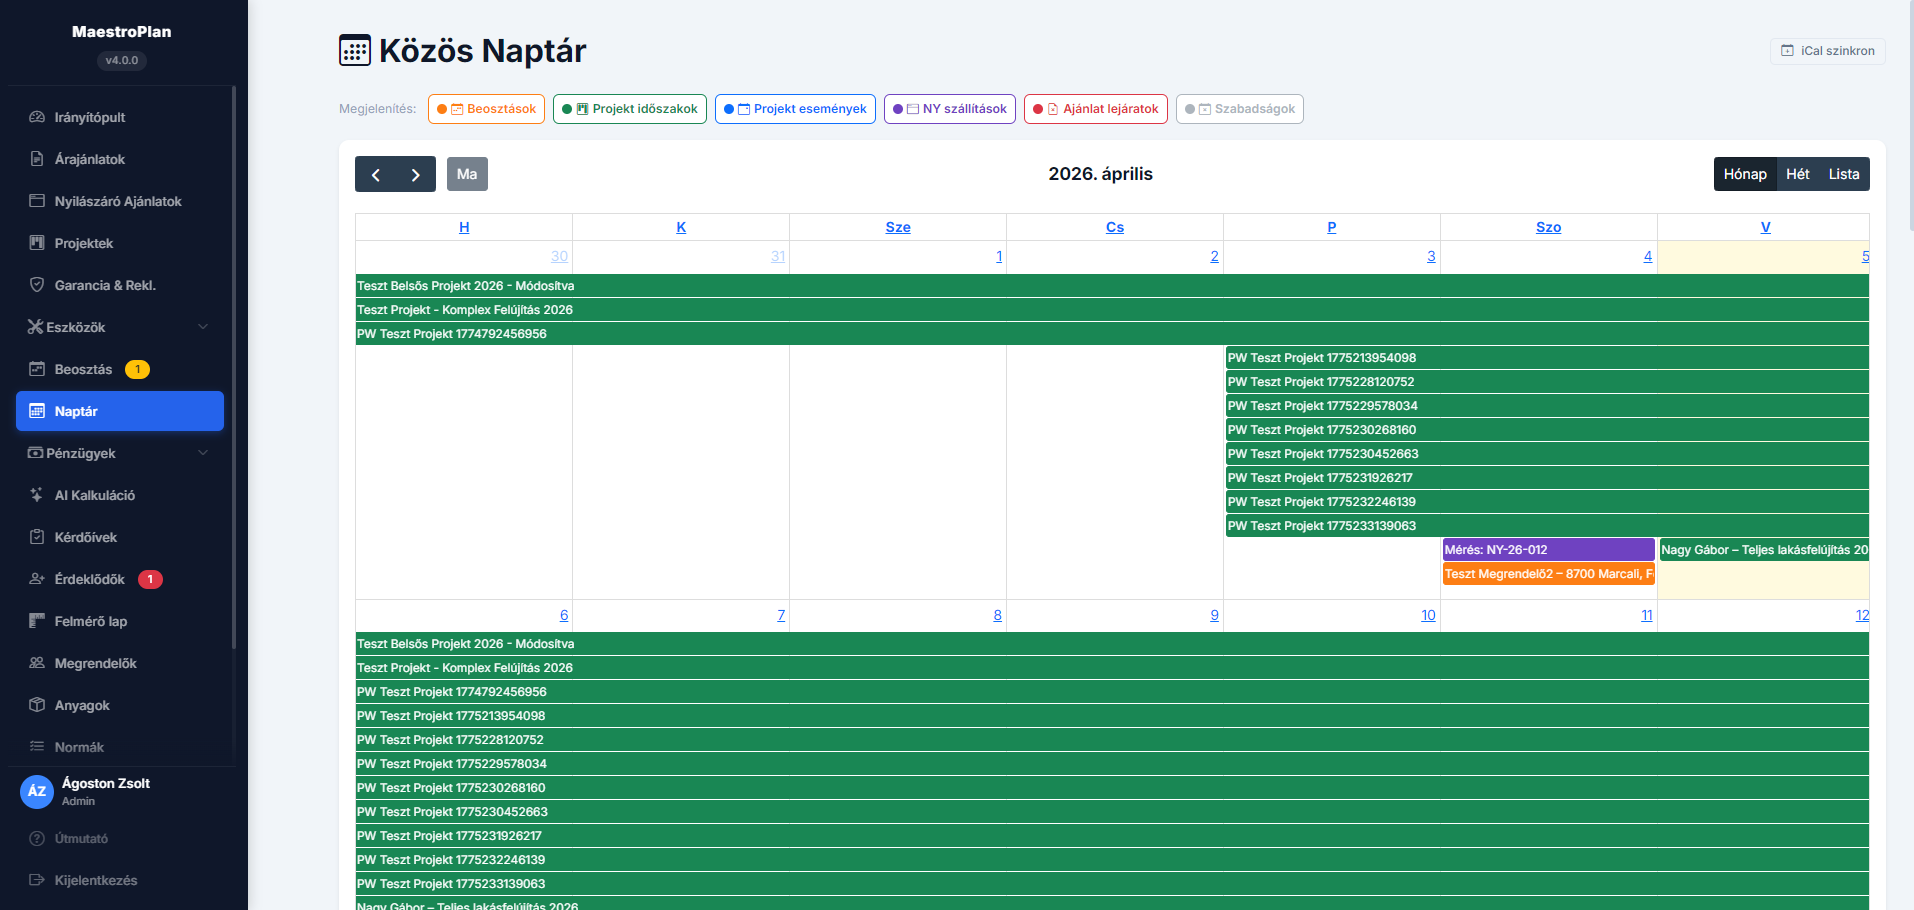Open Ágoston Zsolt profile name
This screenshot has height=910, width=1914.
[106, 783]
